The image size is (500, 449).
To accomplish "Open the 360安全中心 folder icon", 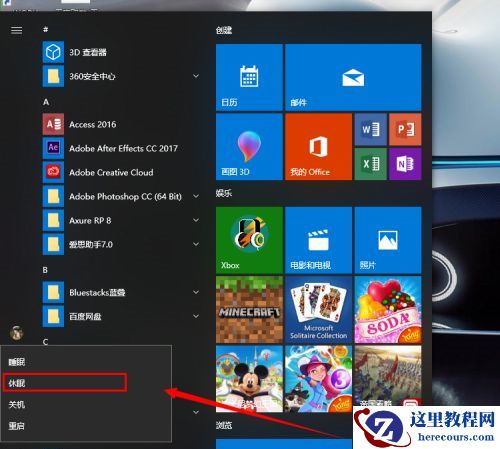I will point(53,76).
